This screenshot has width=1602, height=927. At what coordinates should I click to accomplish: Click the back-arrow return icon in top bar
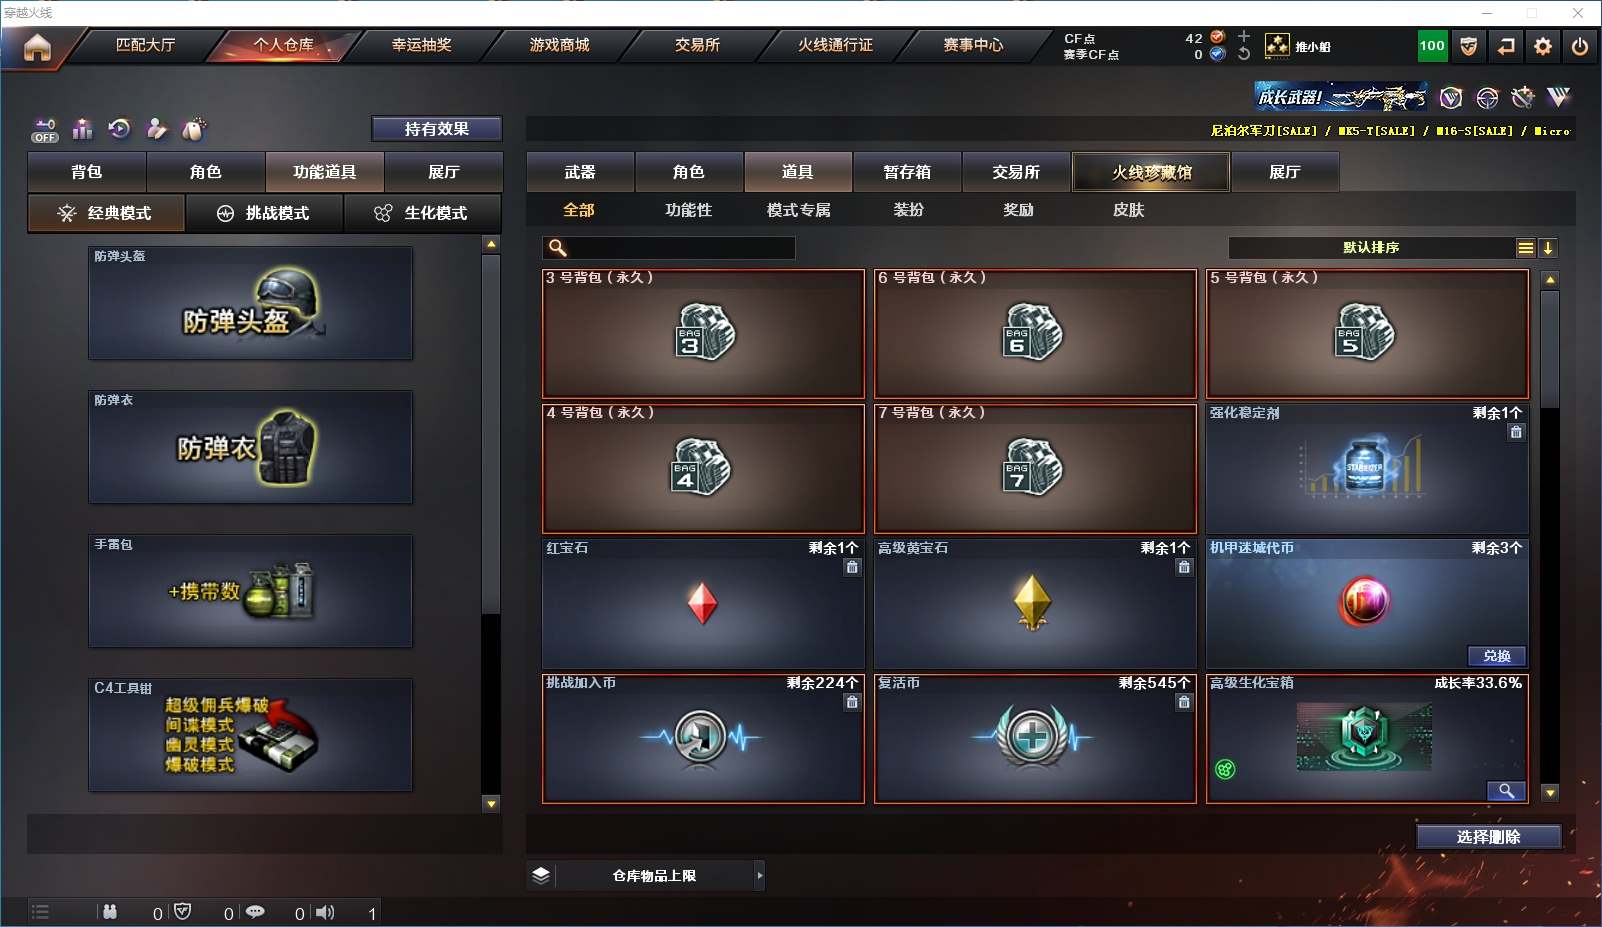pos(1506,46)
